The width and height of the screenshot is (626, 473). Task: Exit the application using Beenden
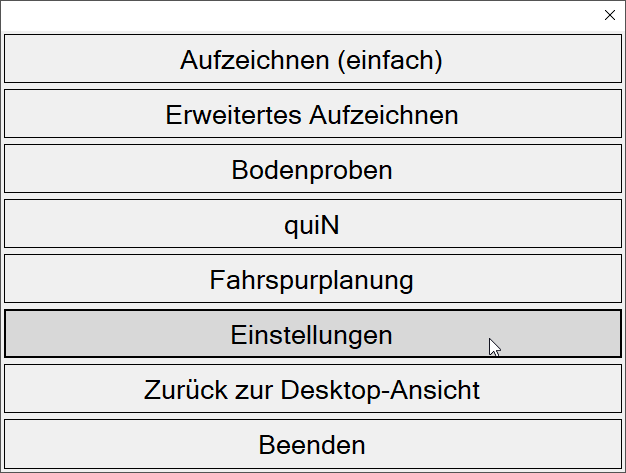coord(312,444)
